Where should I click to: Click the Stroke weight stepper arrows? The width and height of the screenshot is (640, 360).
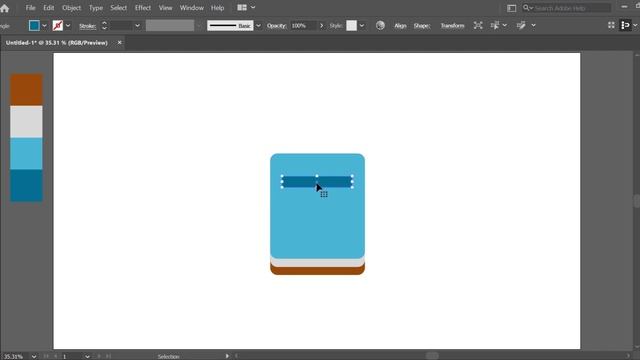pos(104,26)
